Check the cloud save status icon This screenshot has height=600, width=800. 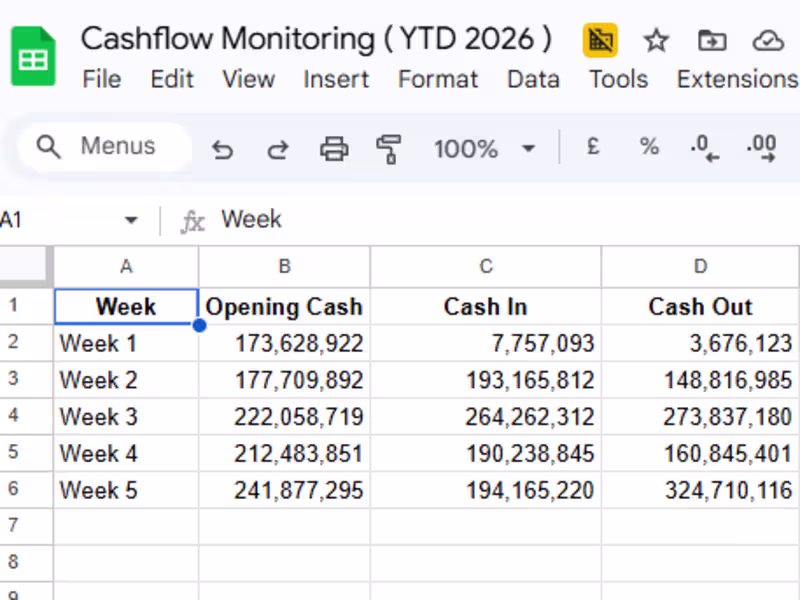point(767,41)
